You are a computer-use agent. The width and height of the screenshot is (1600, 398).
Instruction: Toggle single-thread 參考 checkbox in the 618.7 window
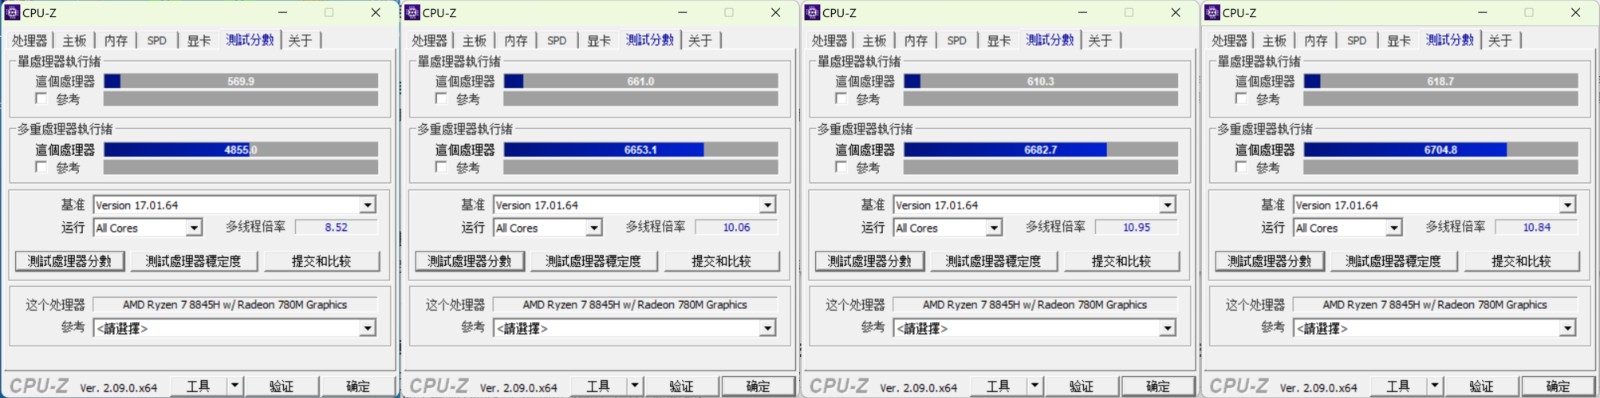click(1241, 99)
